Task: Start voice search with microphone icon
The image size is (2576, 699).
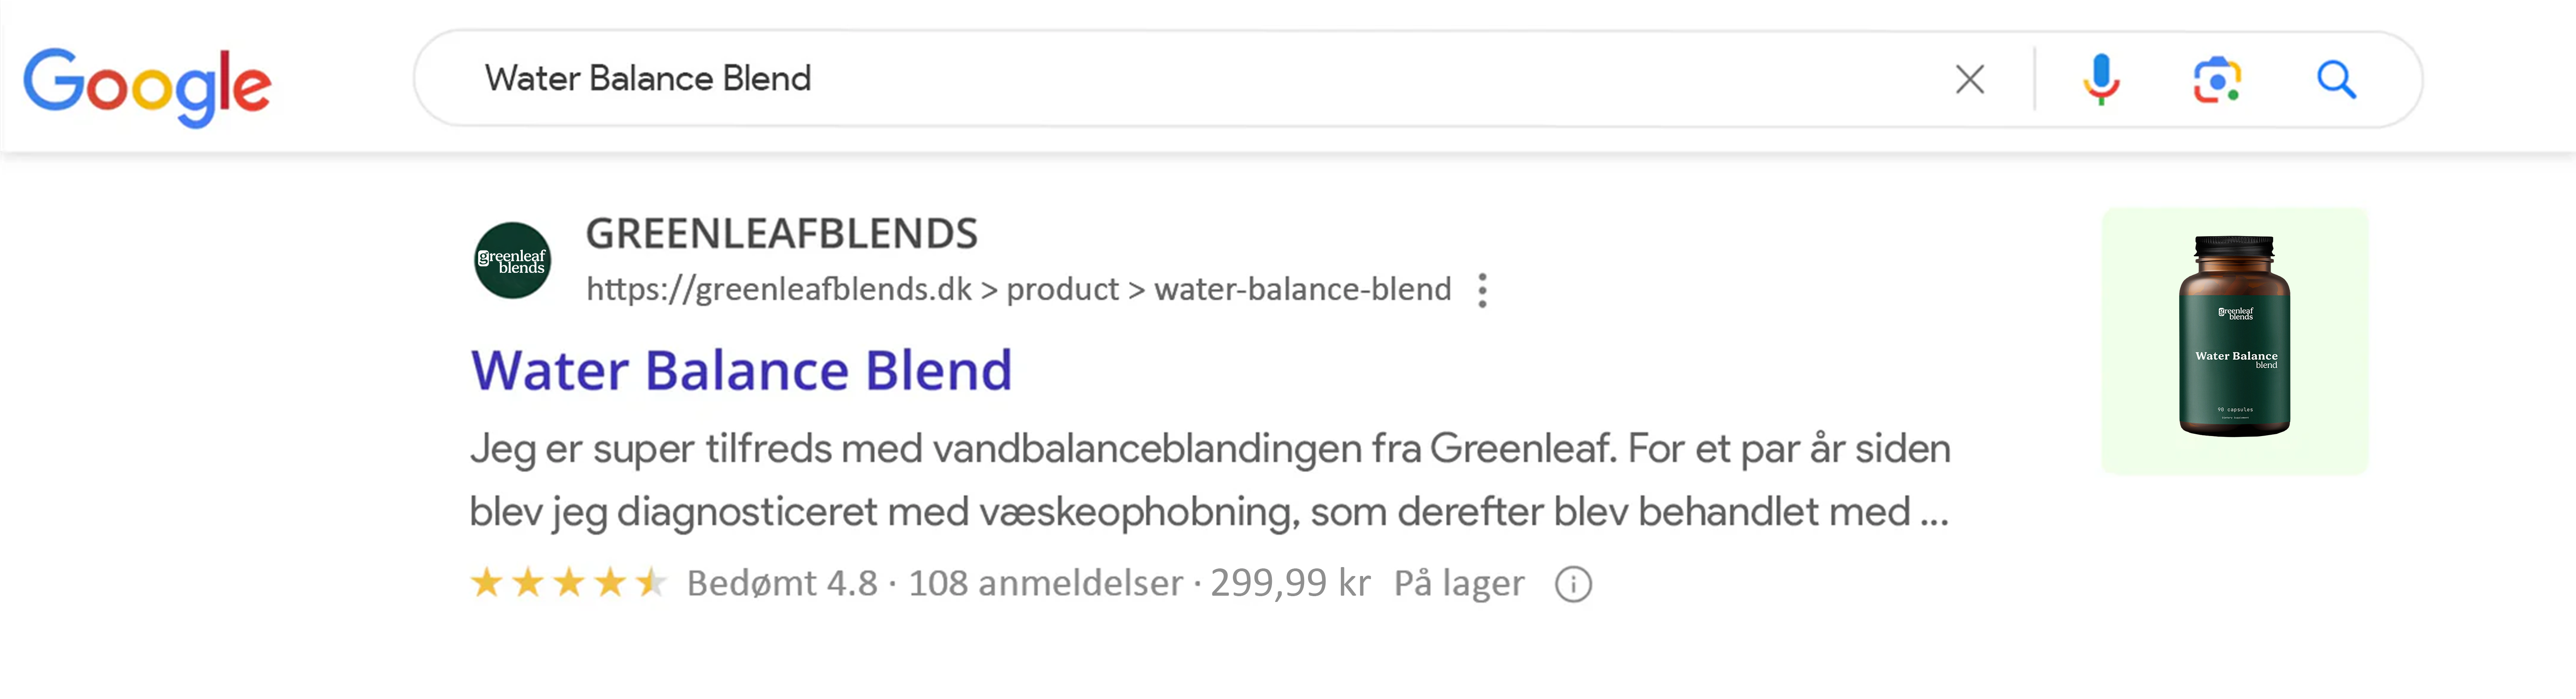Action: coord(2101,79)
